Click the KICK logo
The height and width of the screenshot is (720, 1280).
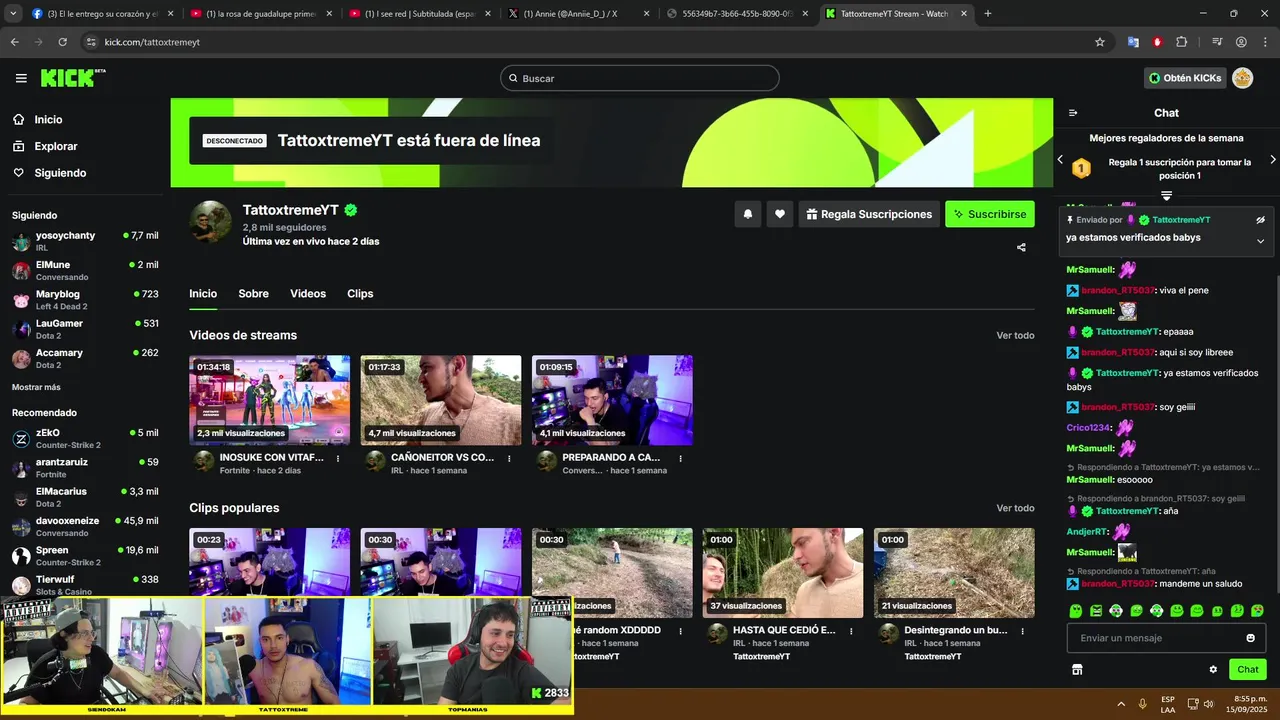73,78
